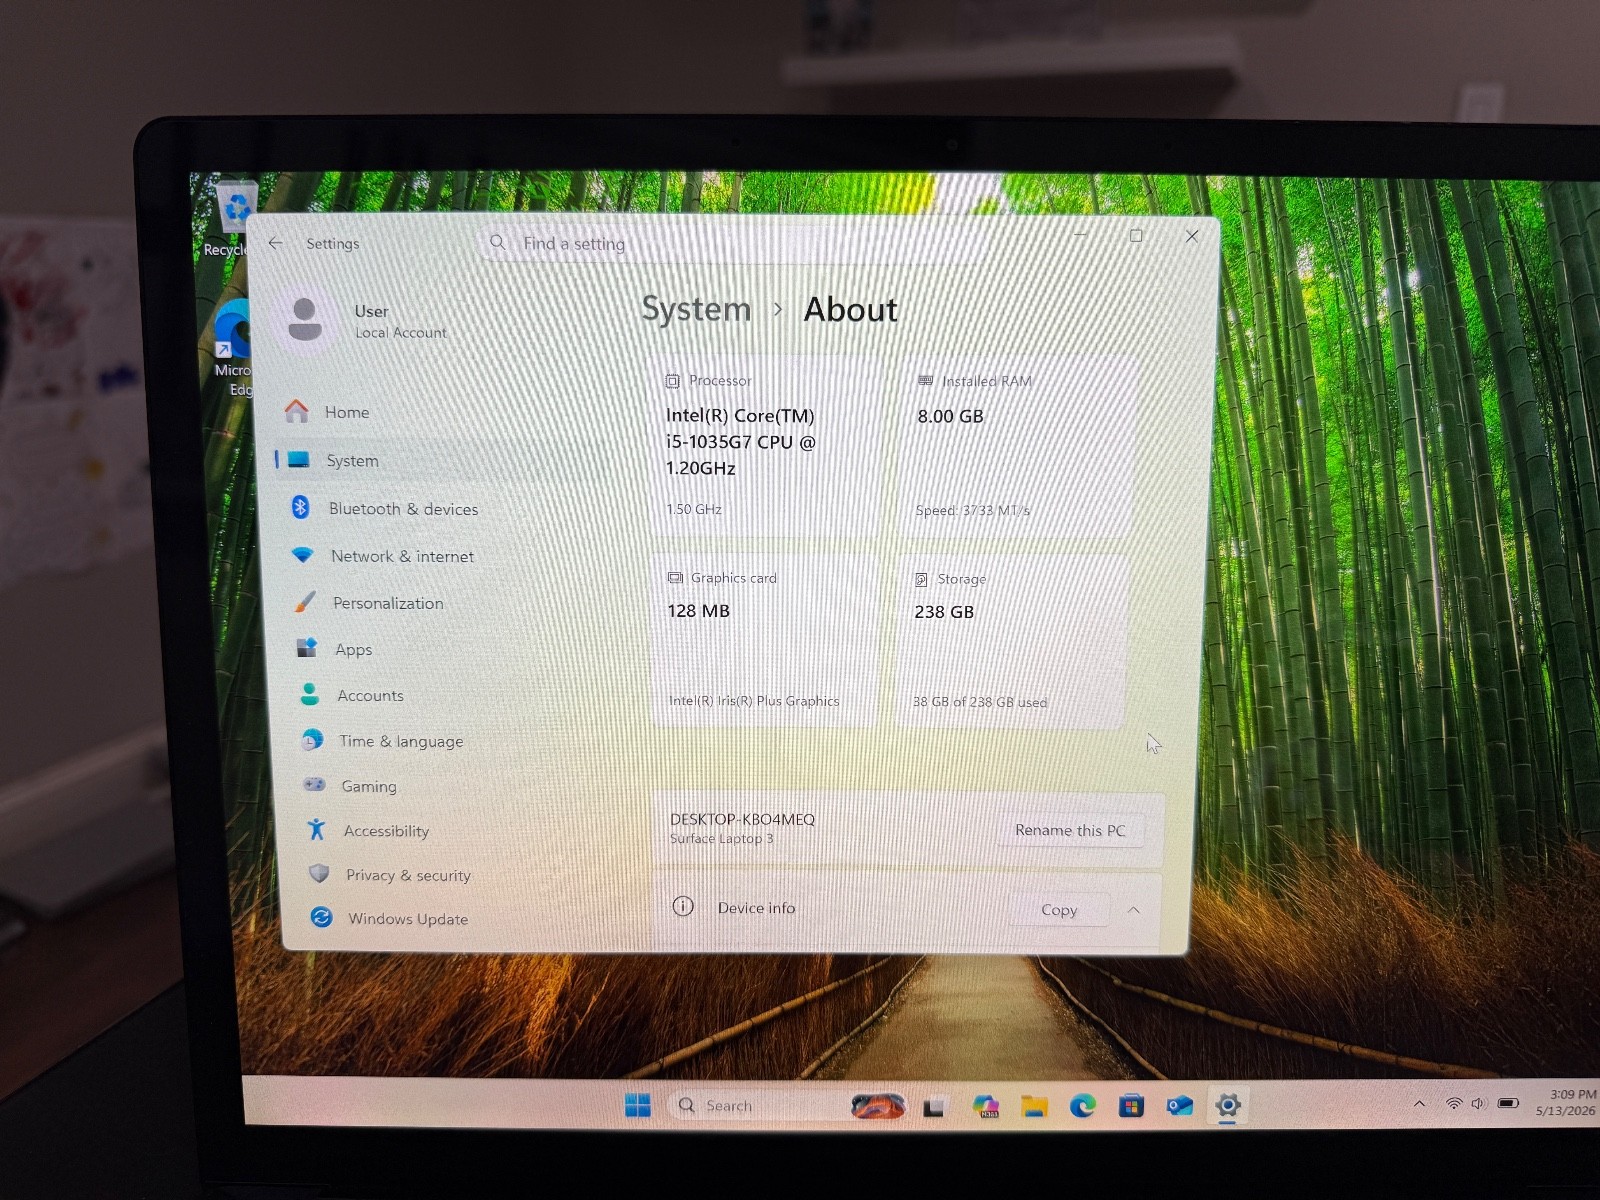Viewport: 1600px width, 1200px height.
Task: Click the Intel(R) Iris(R) Plus Graphics text
Action: click(x=754, y=701)
